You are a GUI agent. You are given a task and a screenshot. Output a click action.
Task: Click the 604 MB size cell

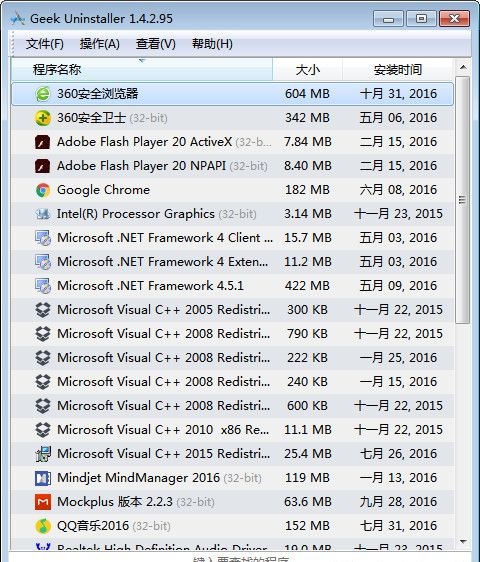tap(307, 94)
